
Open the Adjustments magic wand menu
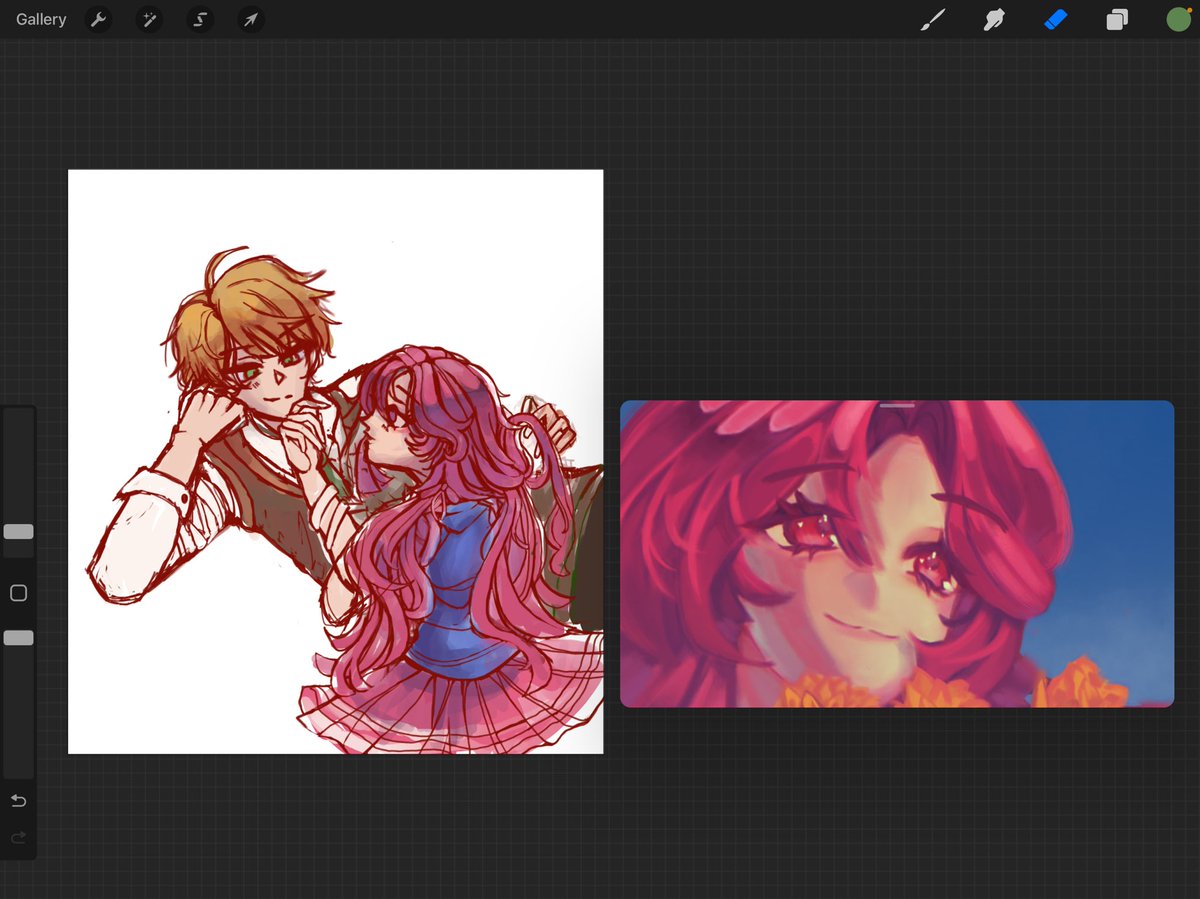(149, 20)
